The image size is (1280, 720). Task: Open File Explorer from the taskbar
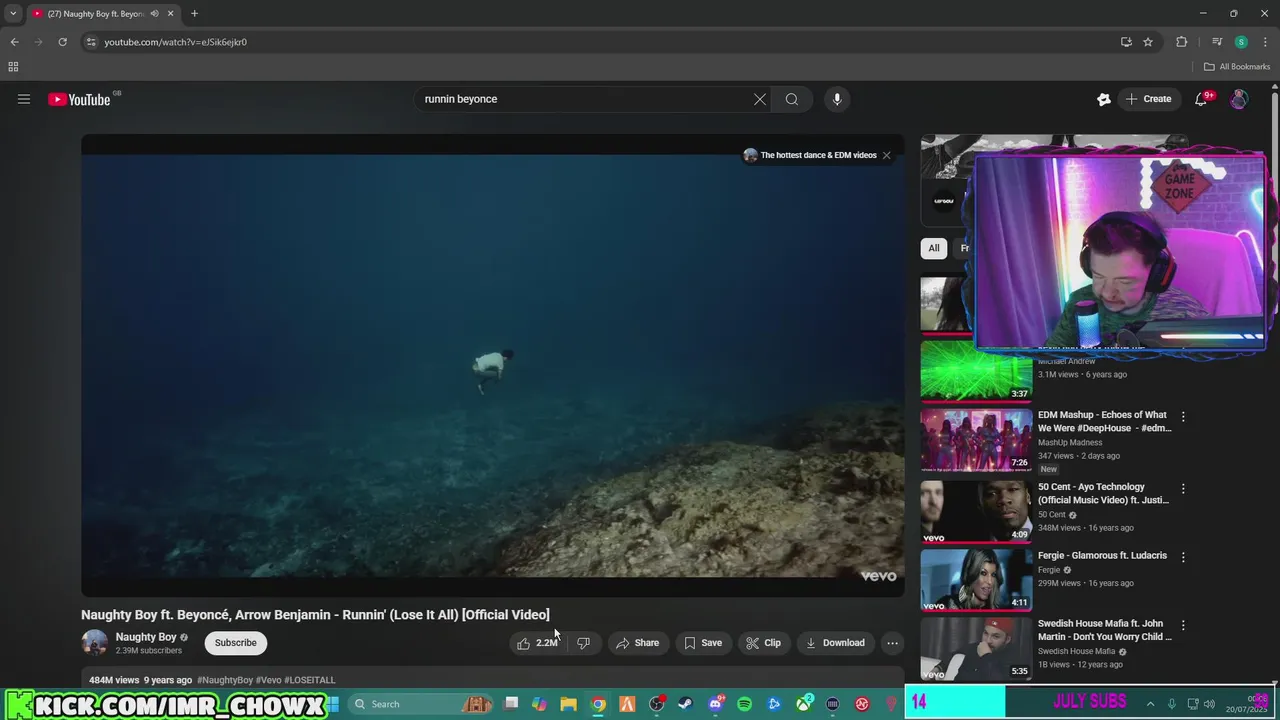568,704
